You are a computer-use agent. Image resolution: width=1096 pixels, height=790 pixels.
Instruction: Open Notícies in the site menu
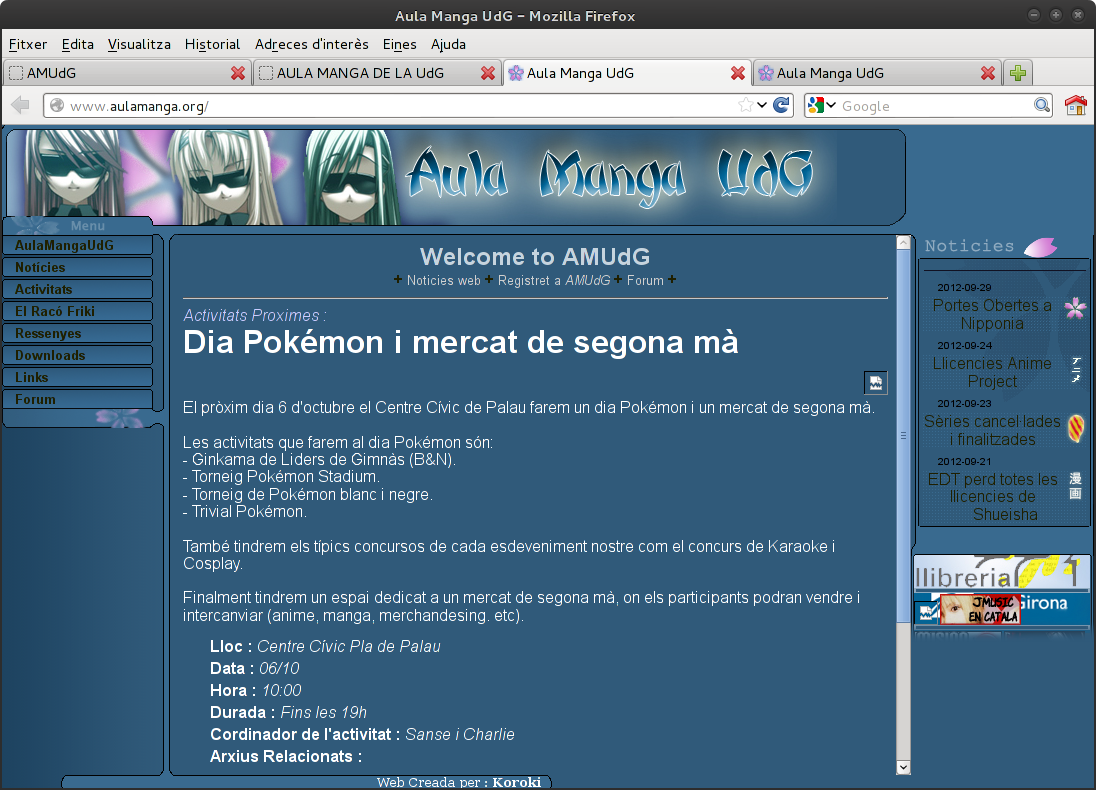click(x=78, y=267)
